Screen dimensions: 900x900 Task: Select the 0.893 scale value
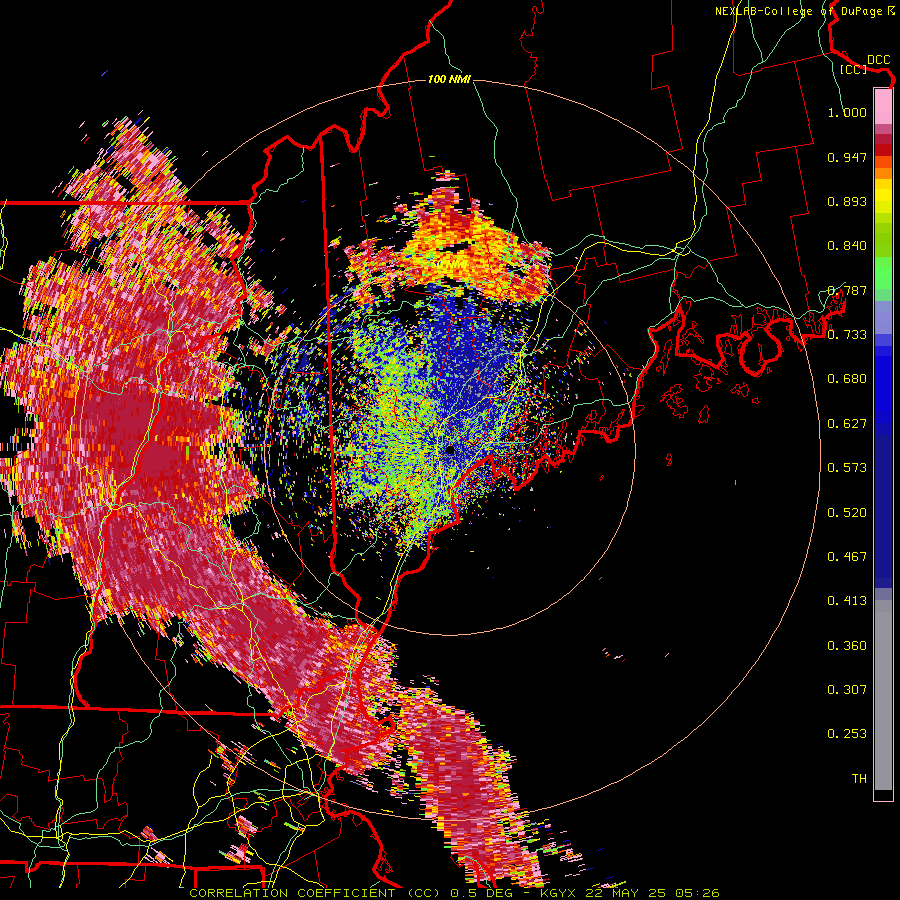coord(847,201)
